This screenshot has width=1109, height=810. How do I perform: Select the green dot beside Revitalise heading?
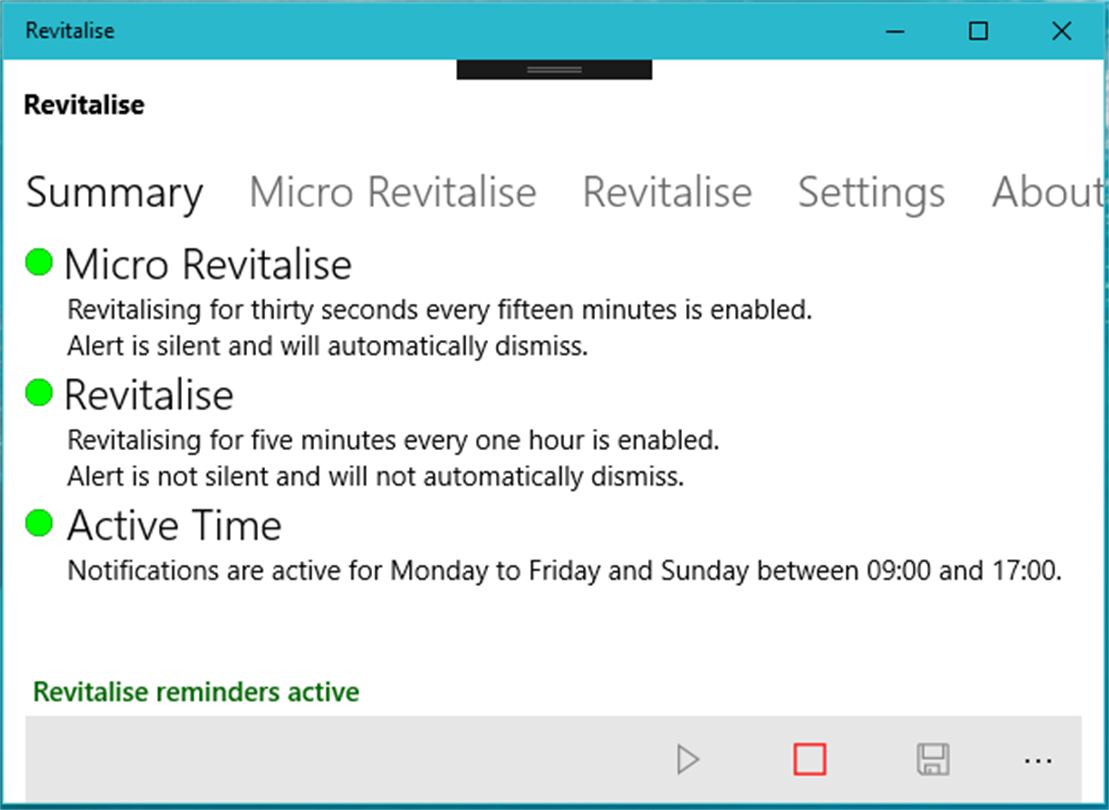pyautogui.click(x=39, y=393)
